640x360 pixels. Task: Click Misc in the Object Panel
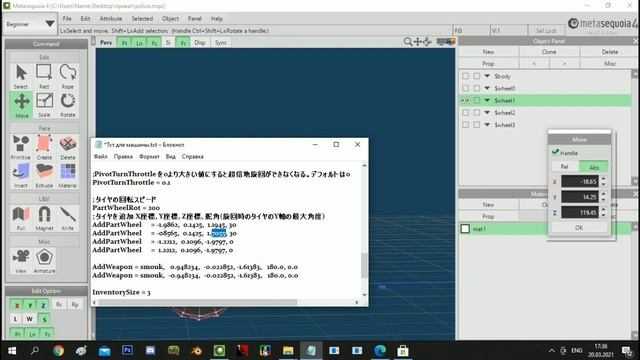click(x=609, y=64)
